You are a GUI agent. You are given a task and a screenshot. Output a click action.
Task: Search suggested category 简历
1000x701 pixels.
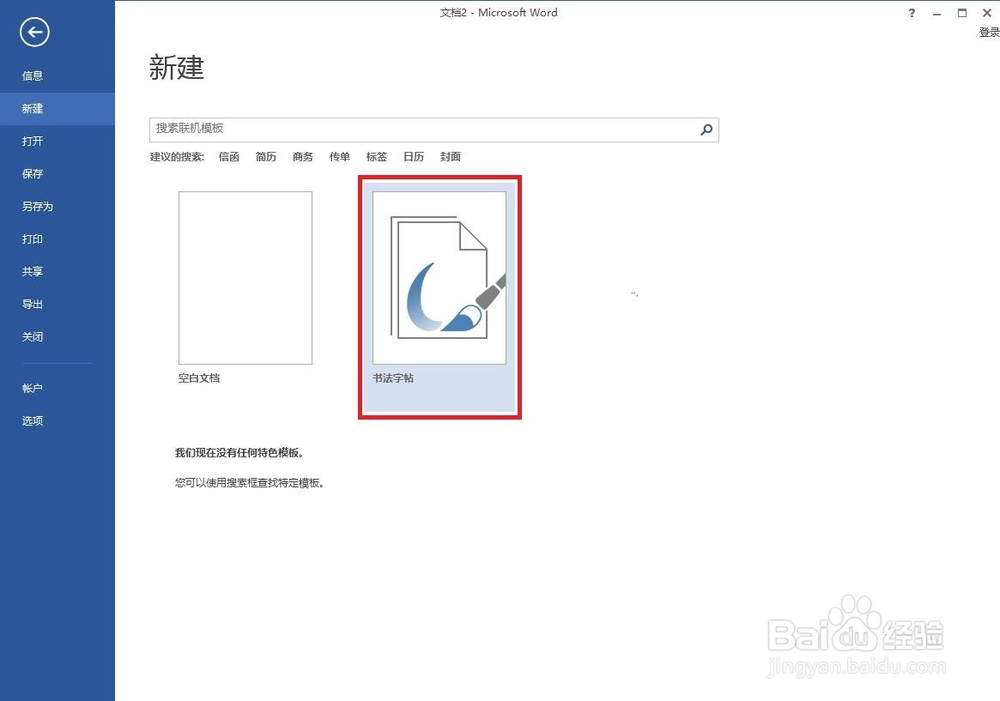point(265,156)
